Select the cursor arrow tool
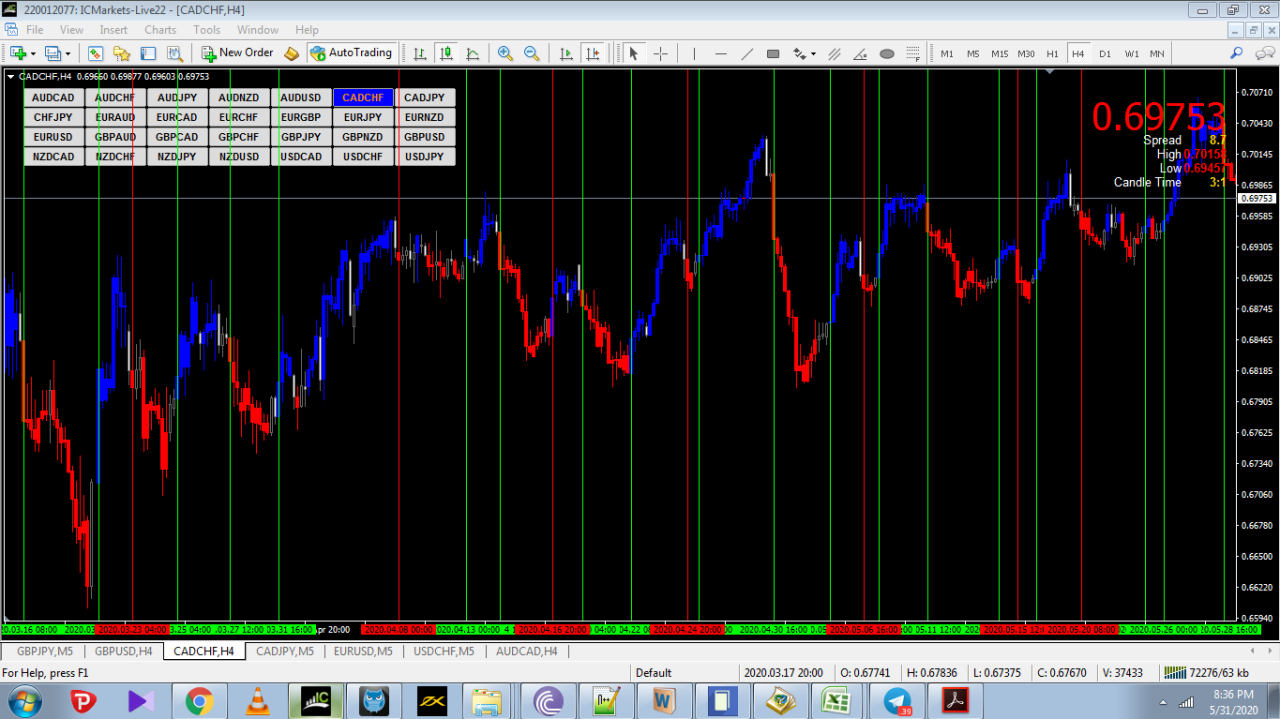The width and height of the screenshot is (1280, 719). coord(633,53)
